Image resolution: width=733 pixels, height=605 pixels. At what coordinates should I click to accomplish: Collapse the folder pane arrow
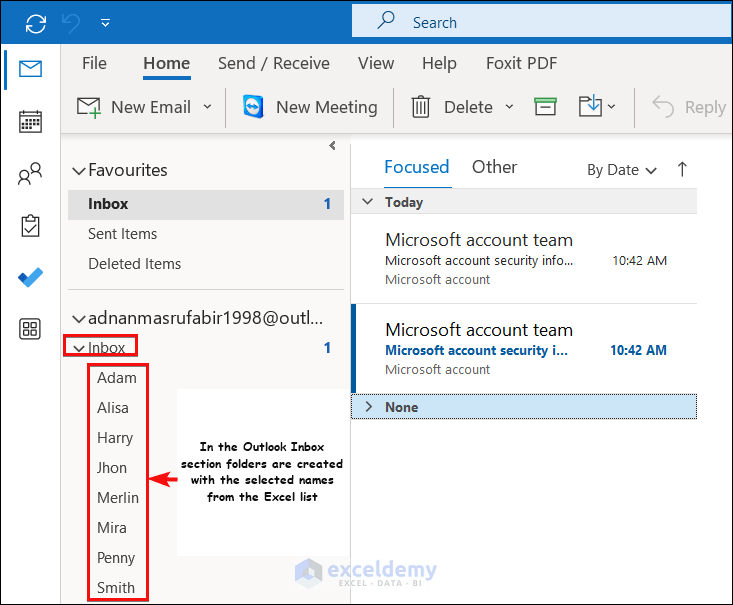pyautogui.click(x=332, y=145)
